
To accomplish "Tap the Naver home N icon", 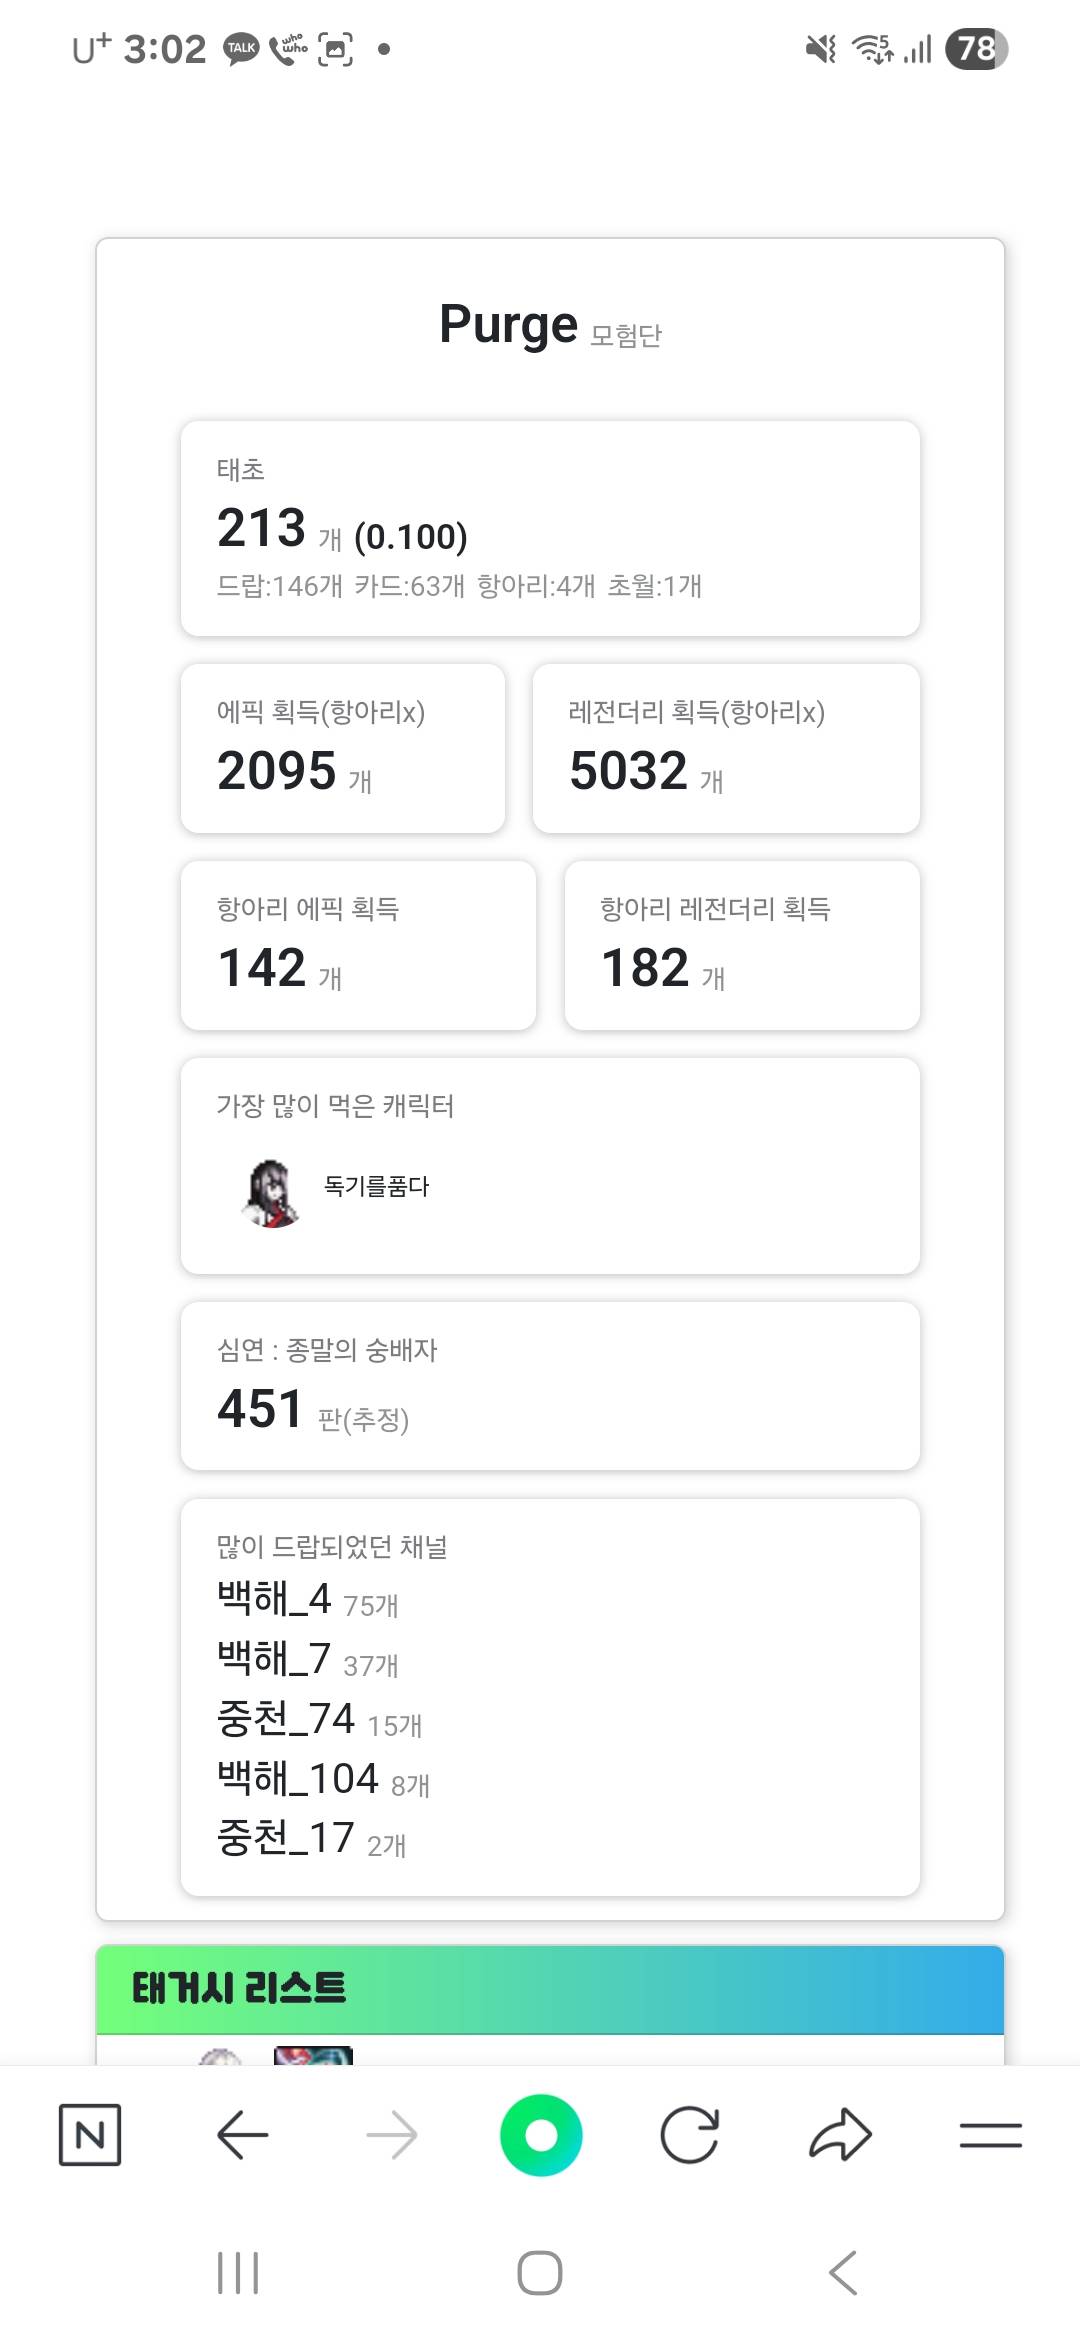I will tap(90, 2135).
